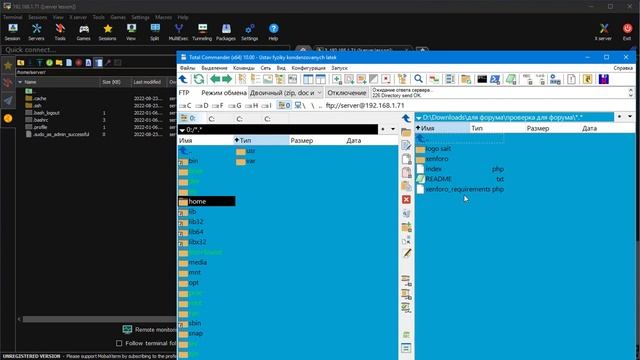The image size is (640, 360).
Task: Click the red Exit power icon in MobaXterm
Action: (627, 32)
